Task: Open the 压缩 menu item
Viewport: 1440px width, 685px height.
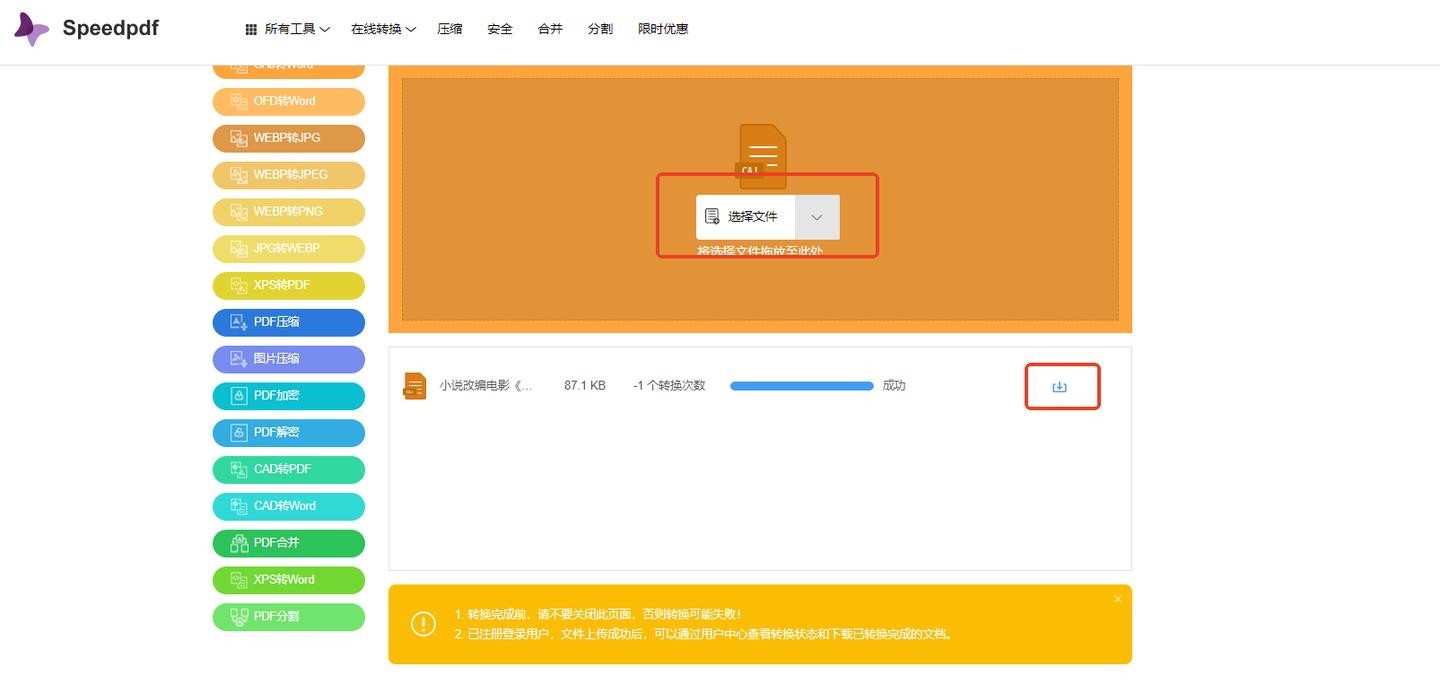Action: pos(450,29)
